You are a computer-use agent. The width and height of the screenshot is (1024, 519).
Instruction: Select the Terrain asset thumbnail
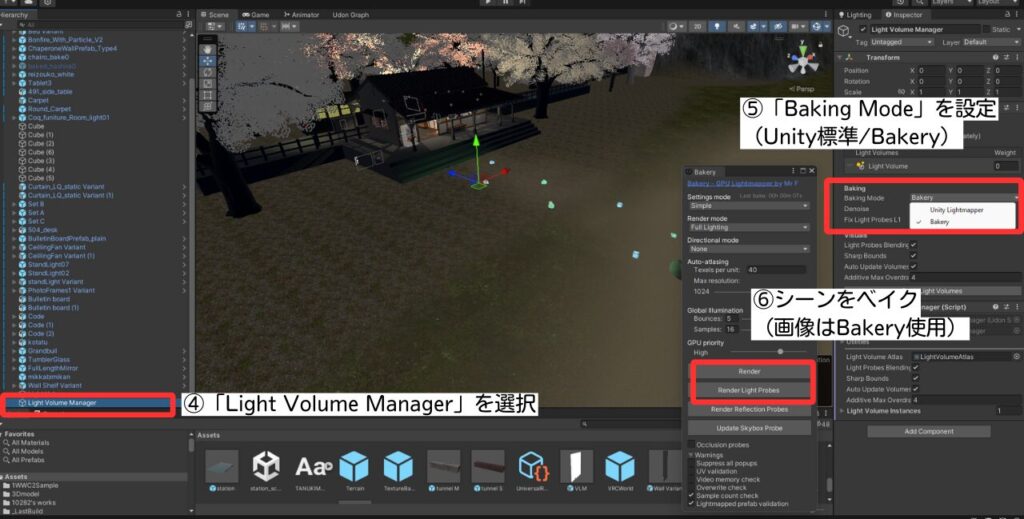click(354, 467)
